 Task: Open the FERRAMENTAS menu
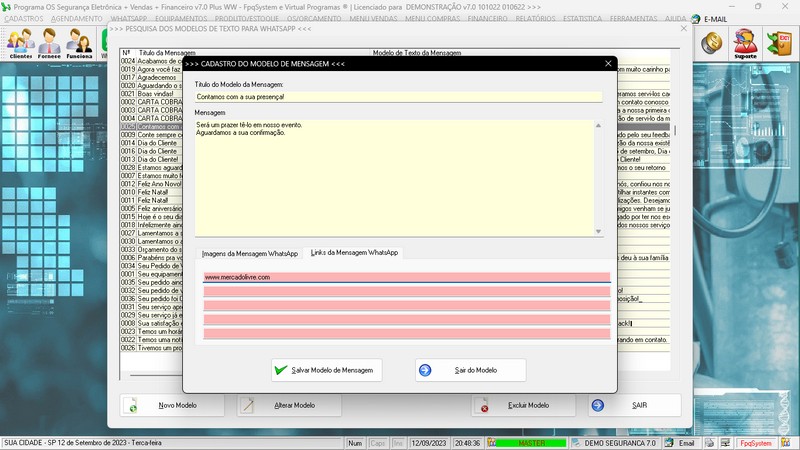(633, 18)
